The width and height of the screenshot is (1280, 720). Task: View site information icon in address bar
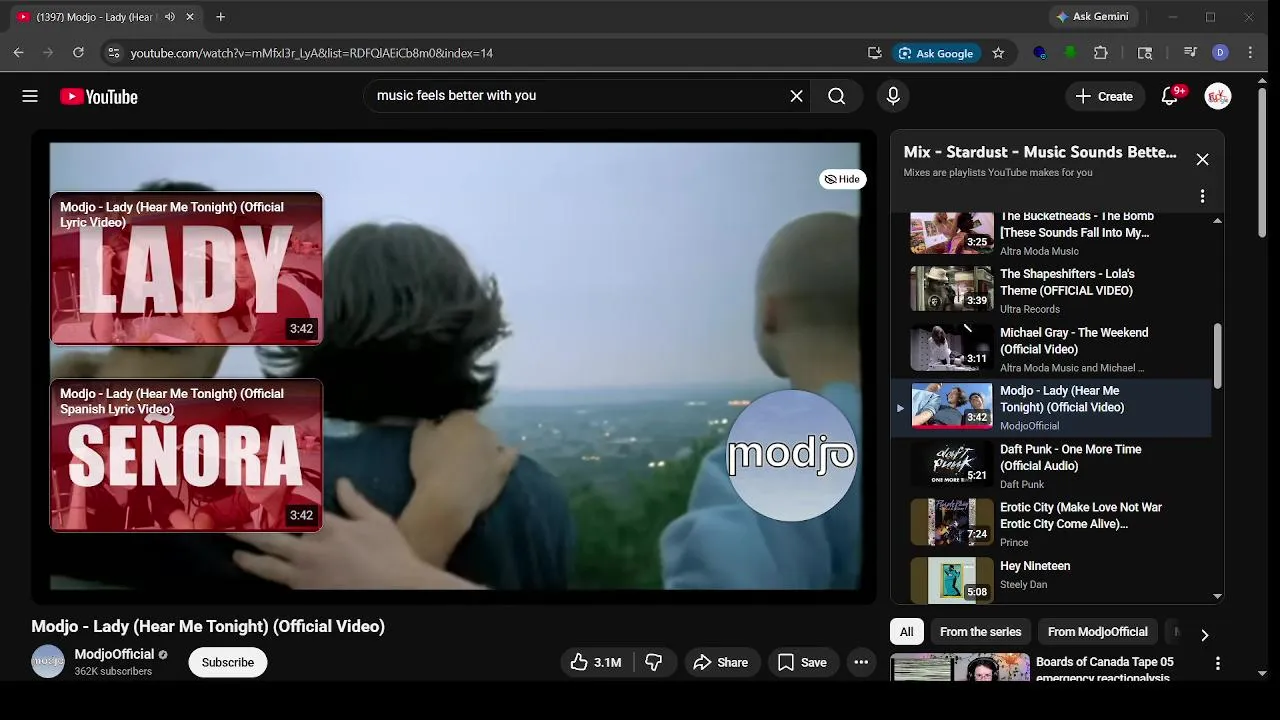click(113, 53)
